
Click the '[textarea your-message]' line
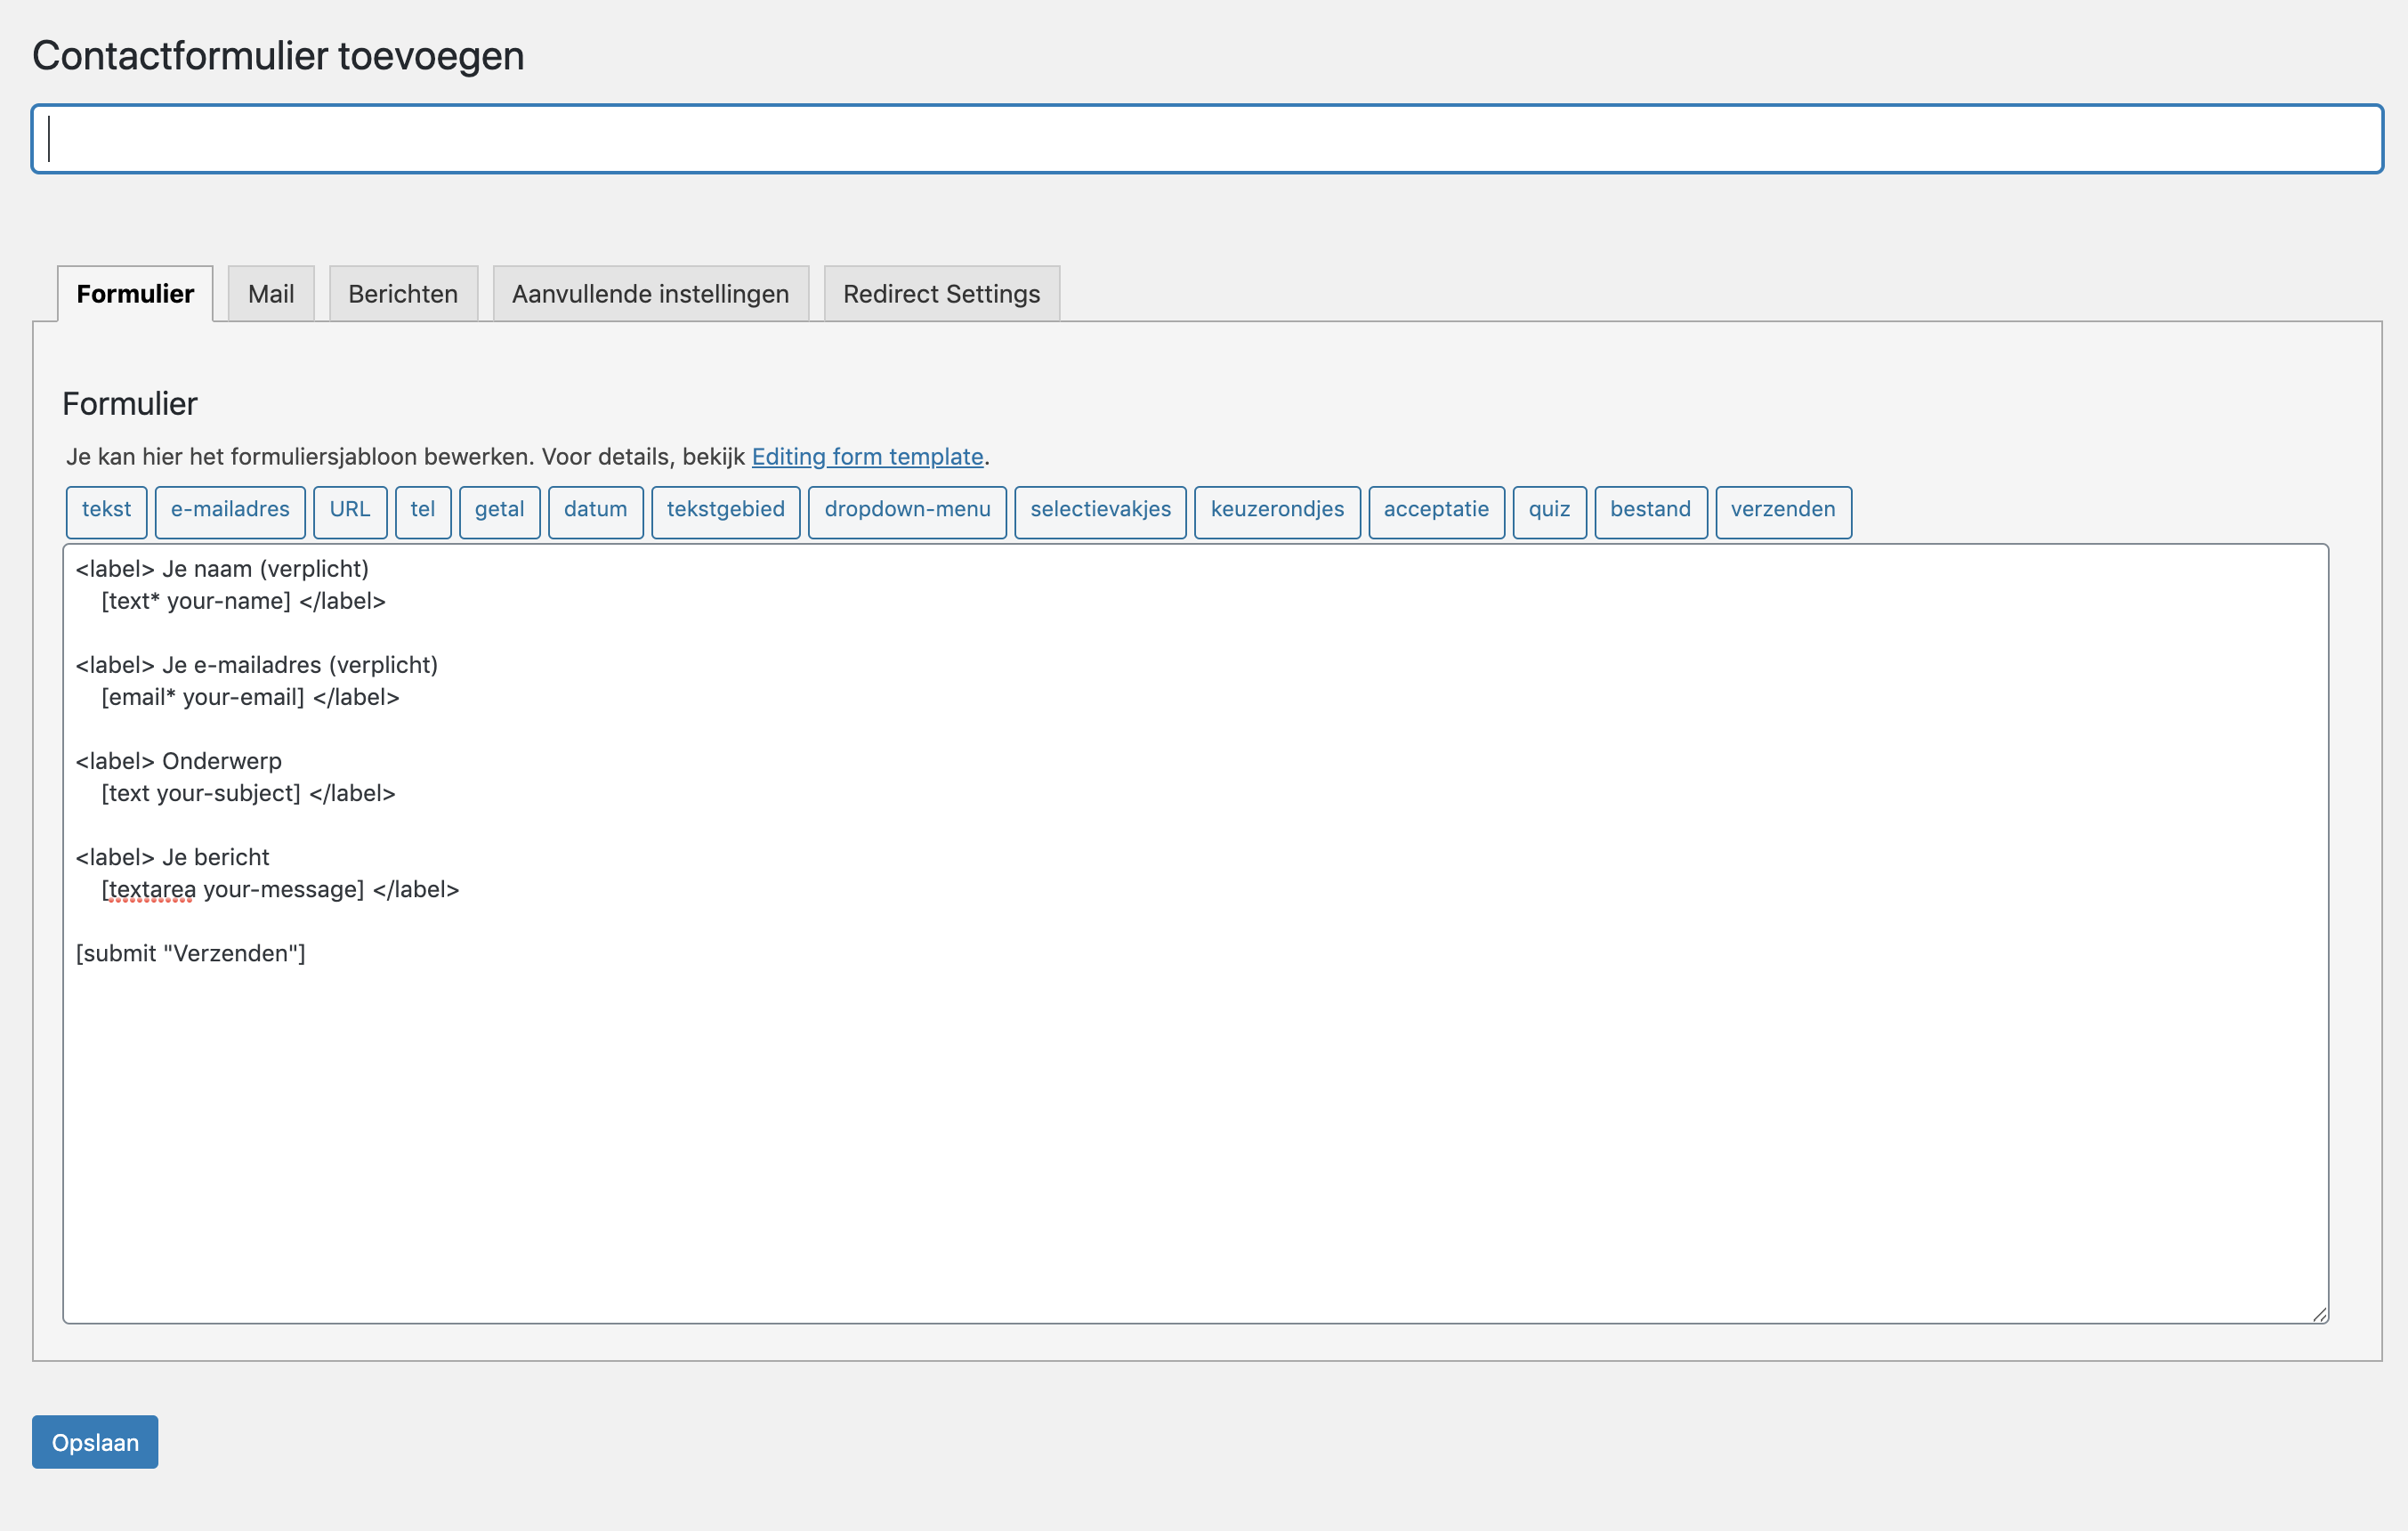[280, 889]
